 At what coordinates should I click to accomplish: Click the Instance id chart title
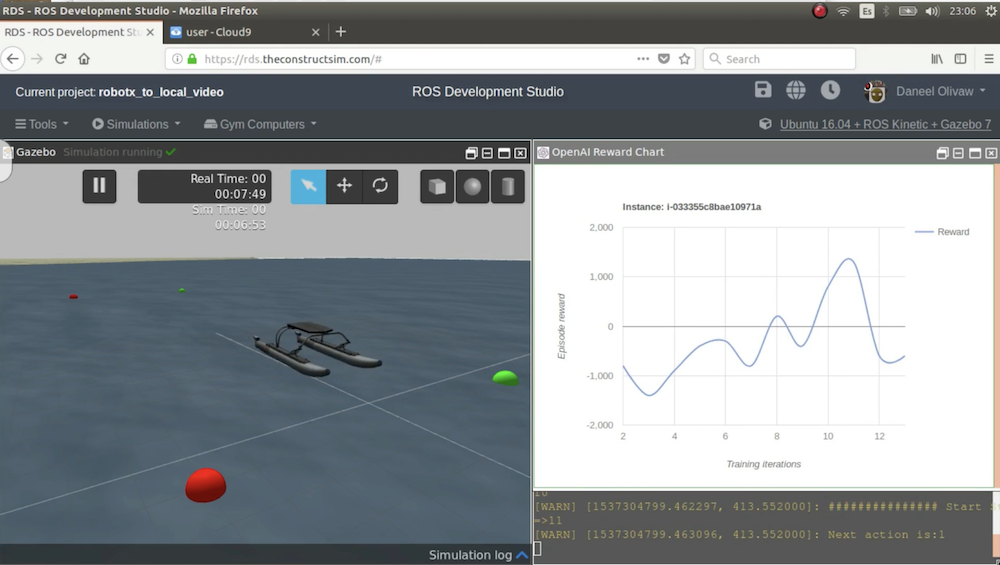pyautogui.click(x=691, y=207)
